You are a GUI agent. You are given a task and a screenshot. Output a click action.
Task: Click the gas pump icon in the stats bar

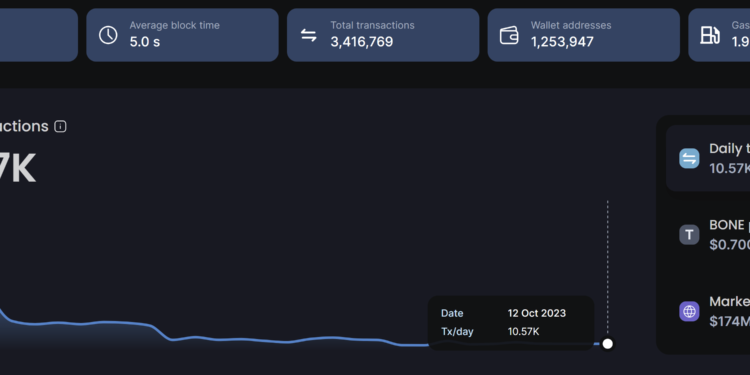(710, 35)
